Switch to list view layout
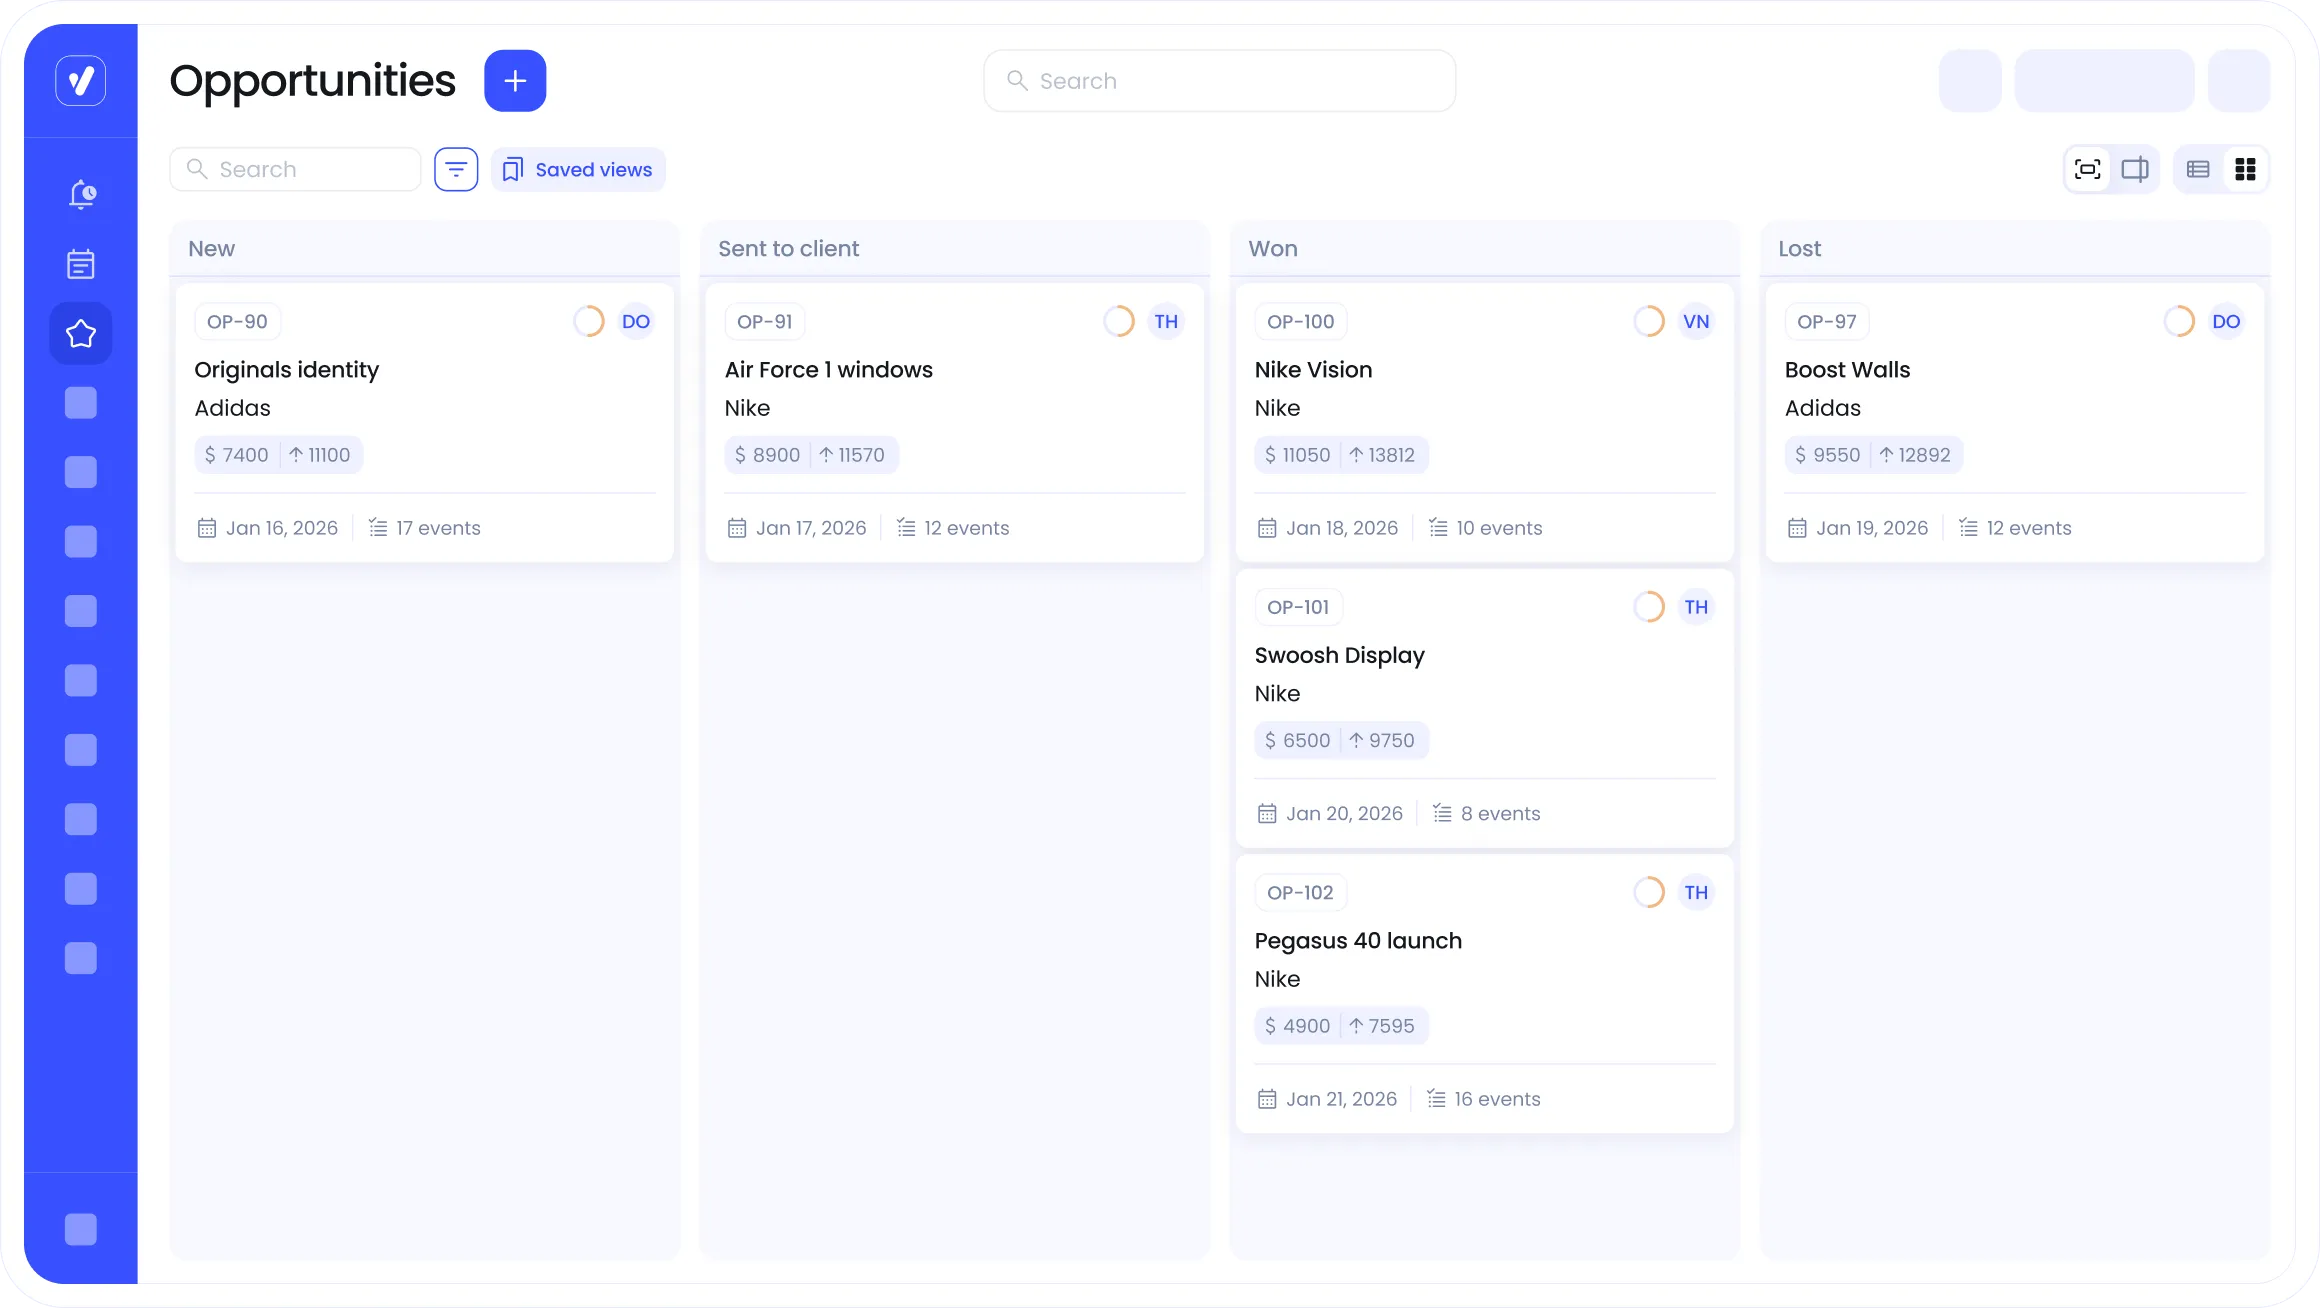 [x=2198, y=169]
